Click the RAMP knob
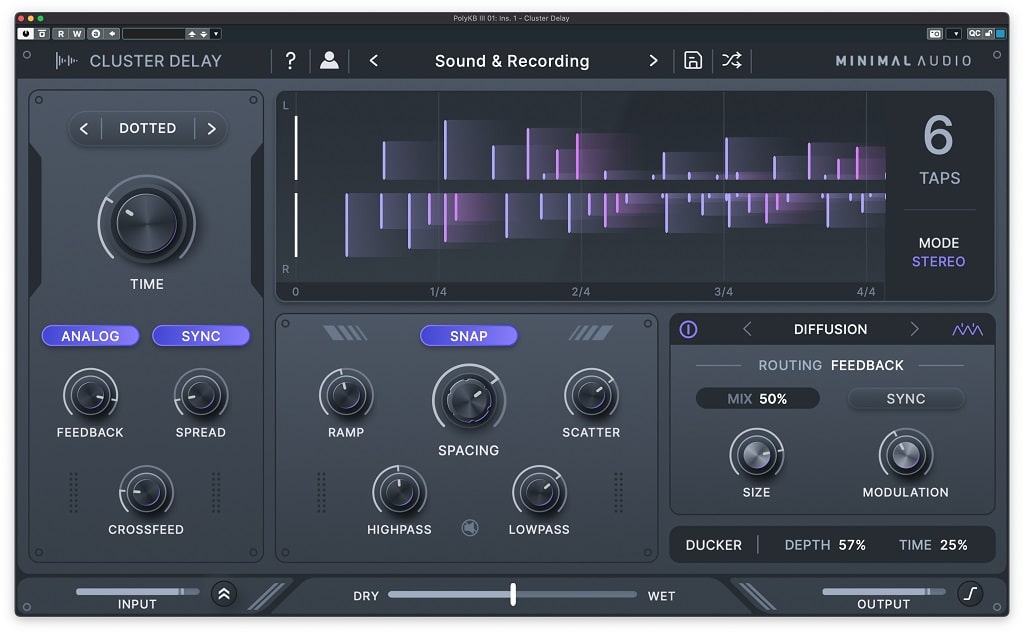Image resolution: width=1024 pixels, height=634 pixels. point(345,394)
